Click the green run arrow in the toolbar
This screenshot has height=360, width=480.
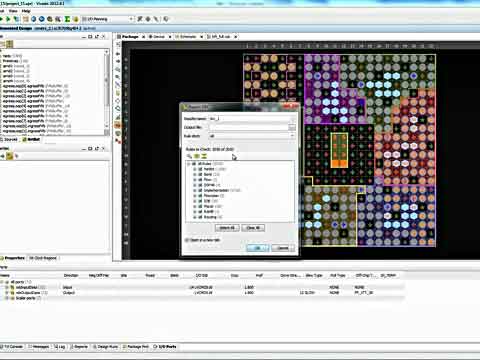click(x=8, y=19)
